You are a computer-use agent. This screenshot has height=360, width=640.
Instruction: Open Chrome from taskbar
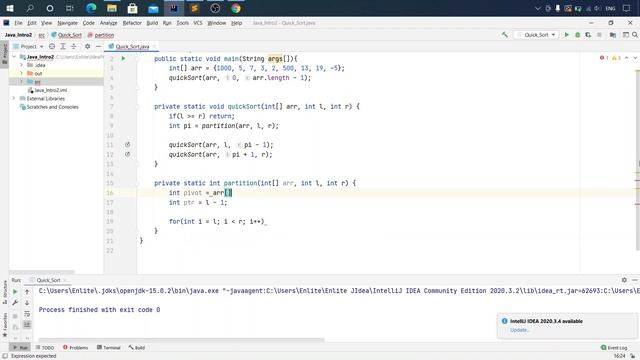(236, 8)
